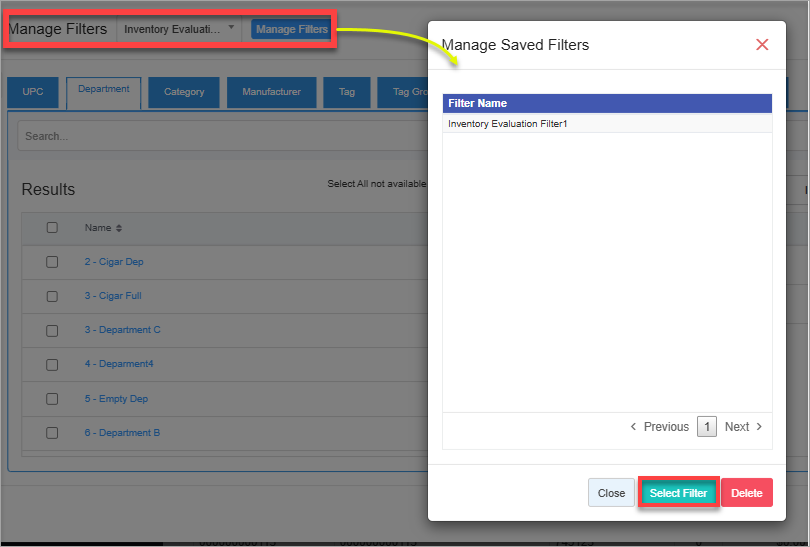Go to Next page chevron
The width and height of the screenshot is (810, 547).
click(759, 427)
